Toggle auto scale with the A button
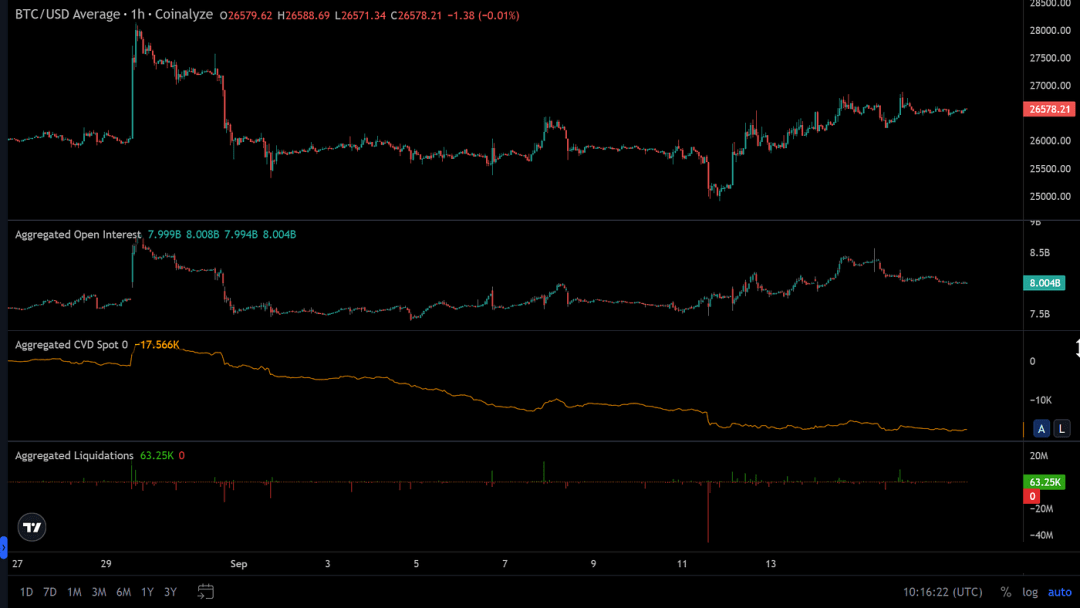 (1041, 429)
